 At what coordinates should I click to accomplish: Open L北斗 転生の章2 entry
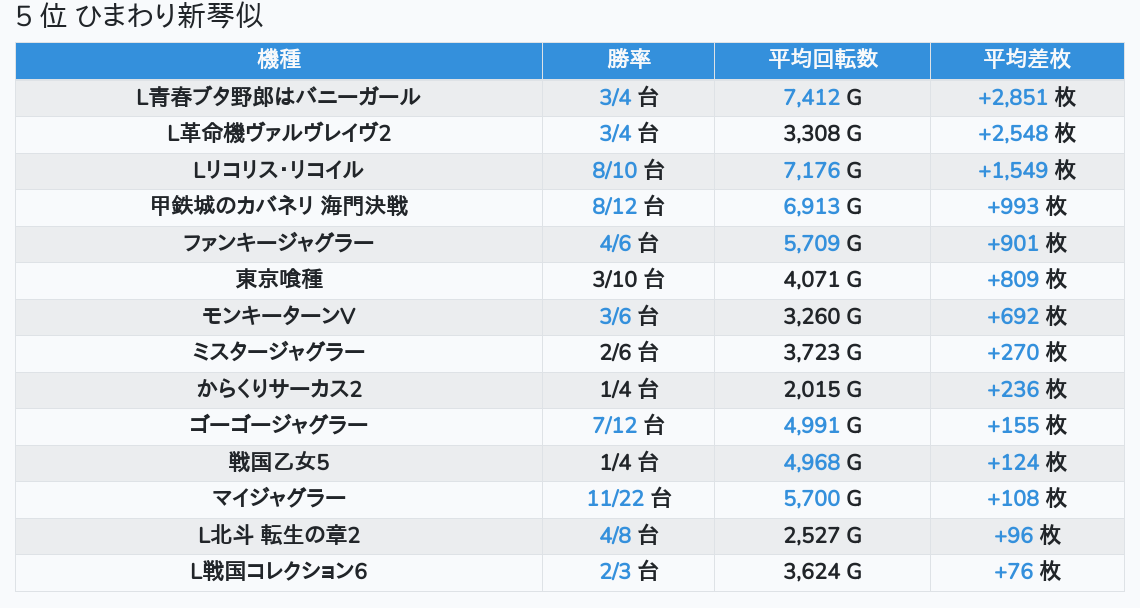point(278,536)
